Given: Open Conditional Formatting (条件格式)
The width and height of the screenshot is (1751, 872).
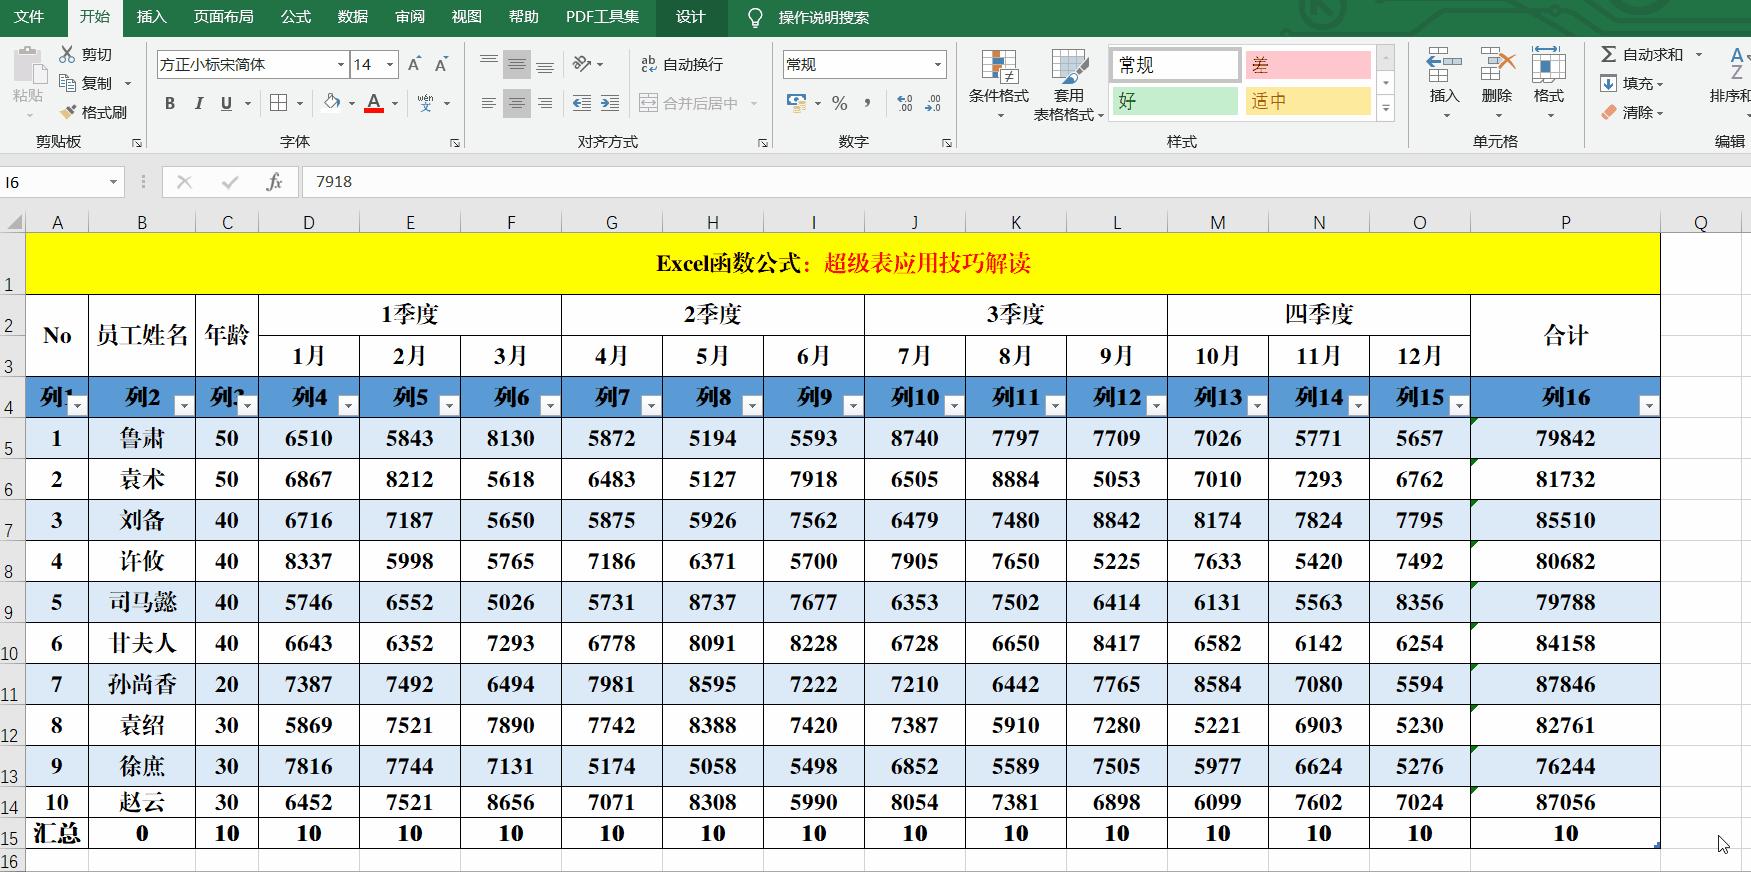Looking at the screenshot, I should (998, 84).
